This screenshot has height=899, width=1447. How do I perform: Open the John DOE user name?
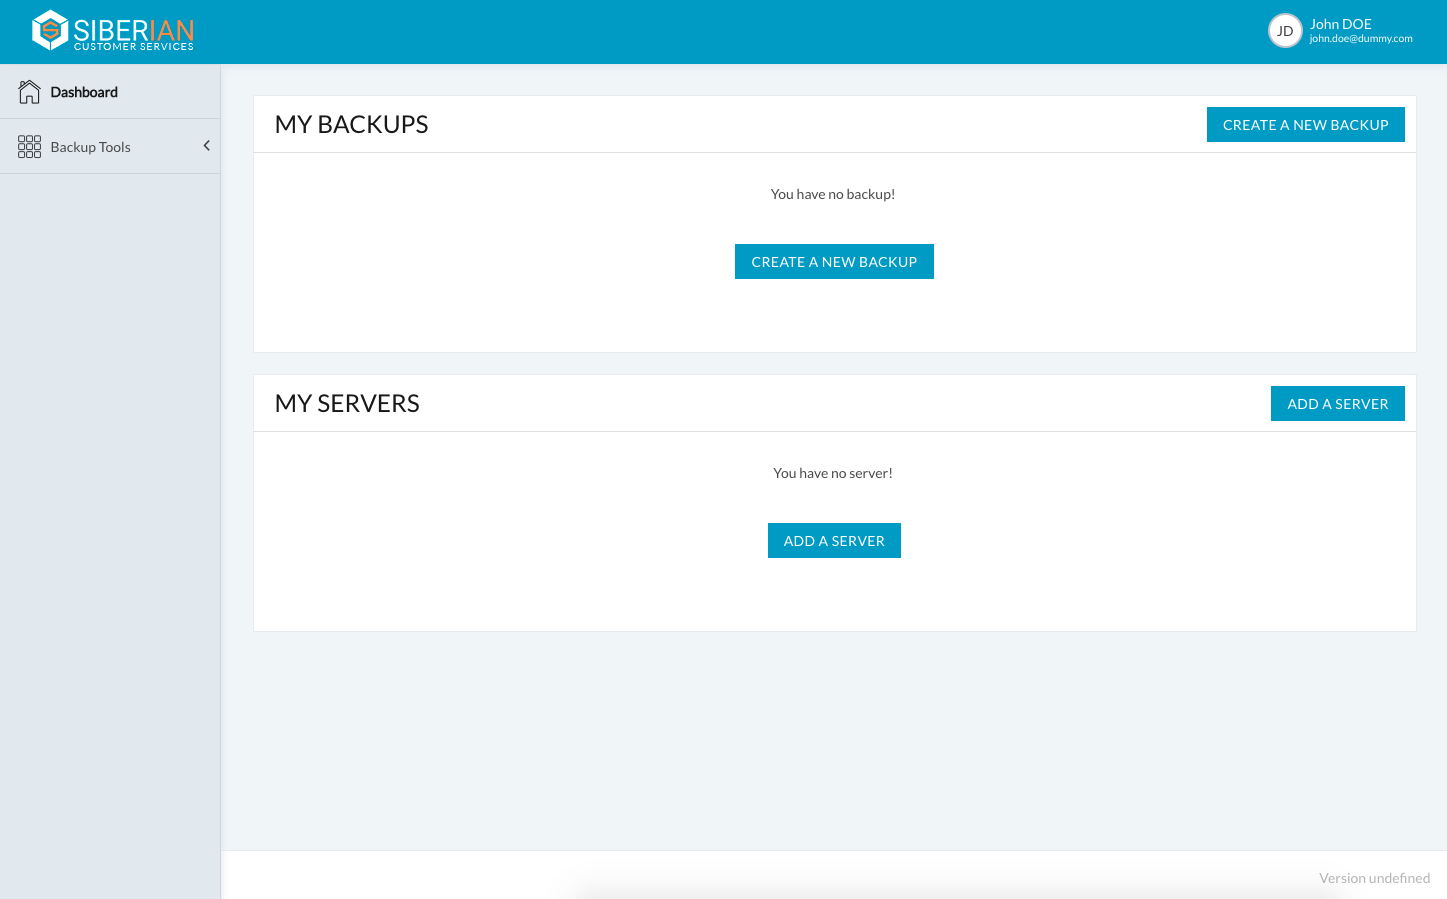coord(1340,24)
